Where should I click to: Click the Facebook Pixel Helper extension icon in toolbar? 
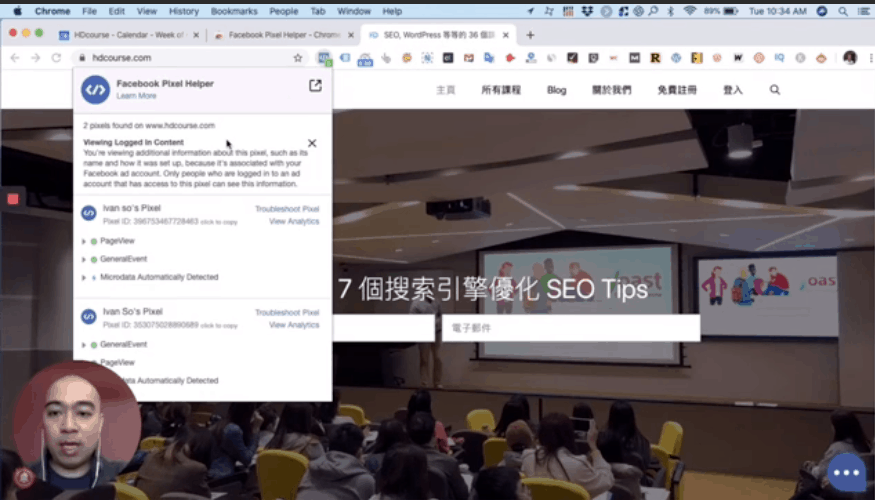coord(324,57)
